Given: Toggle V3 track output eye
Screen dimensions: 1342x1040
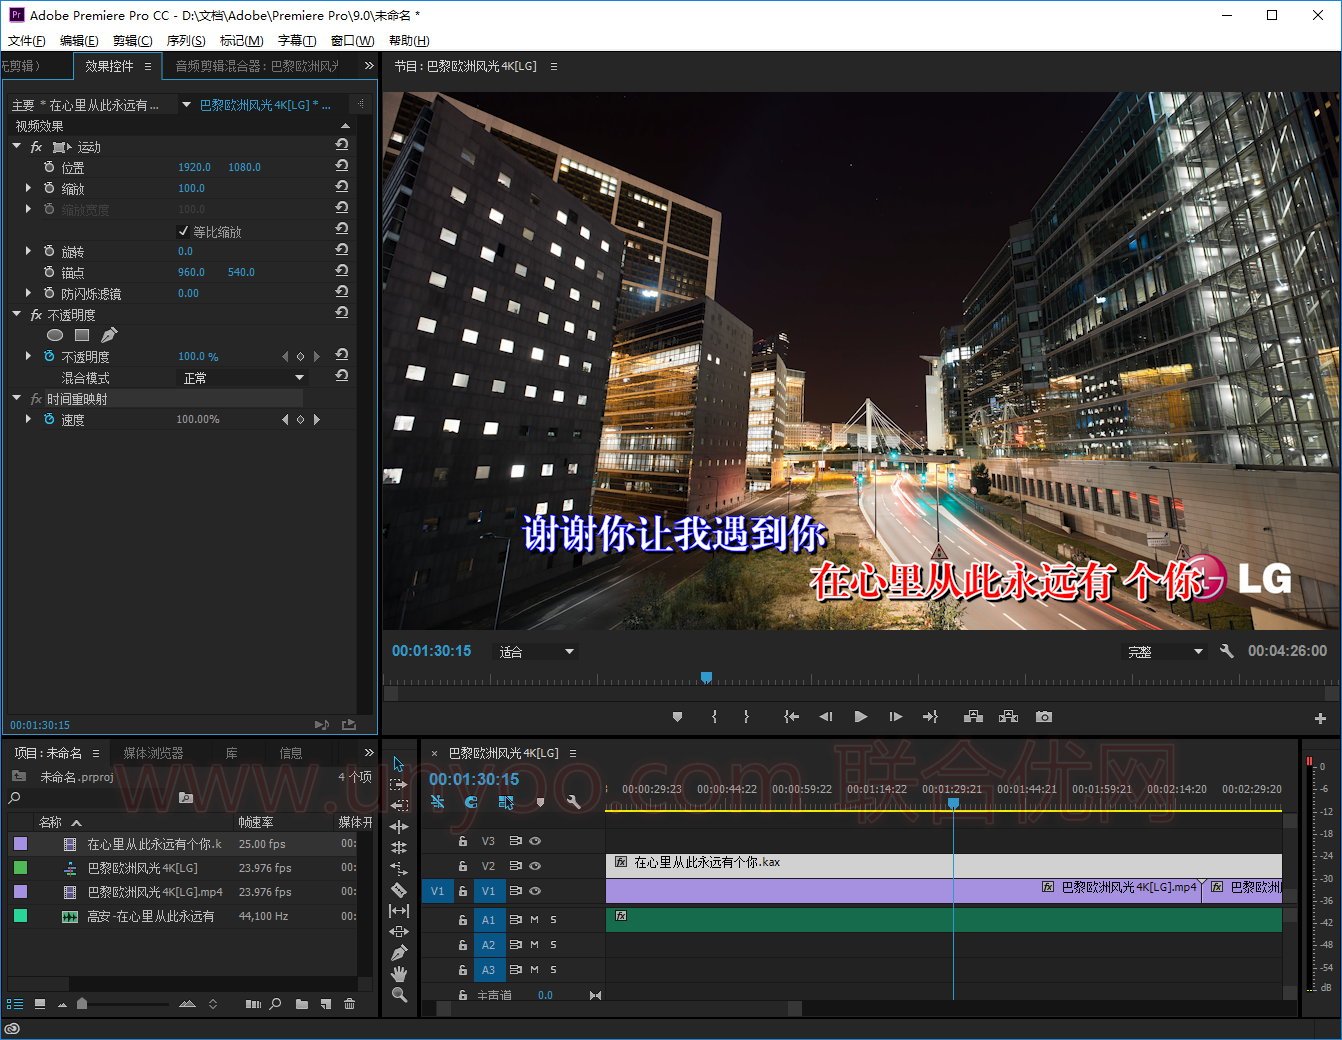Looking at the screenshot, I should coord(535,841).
